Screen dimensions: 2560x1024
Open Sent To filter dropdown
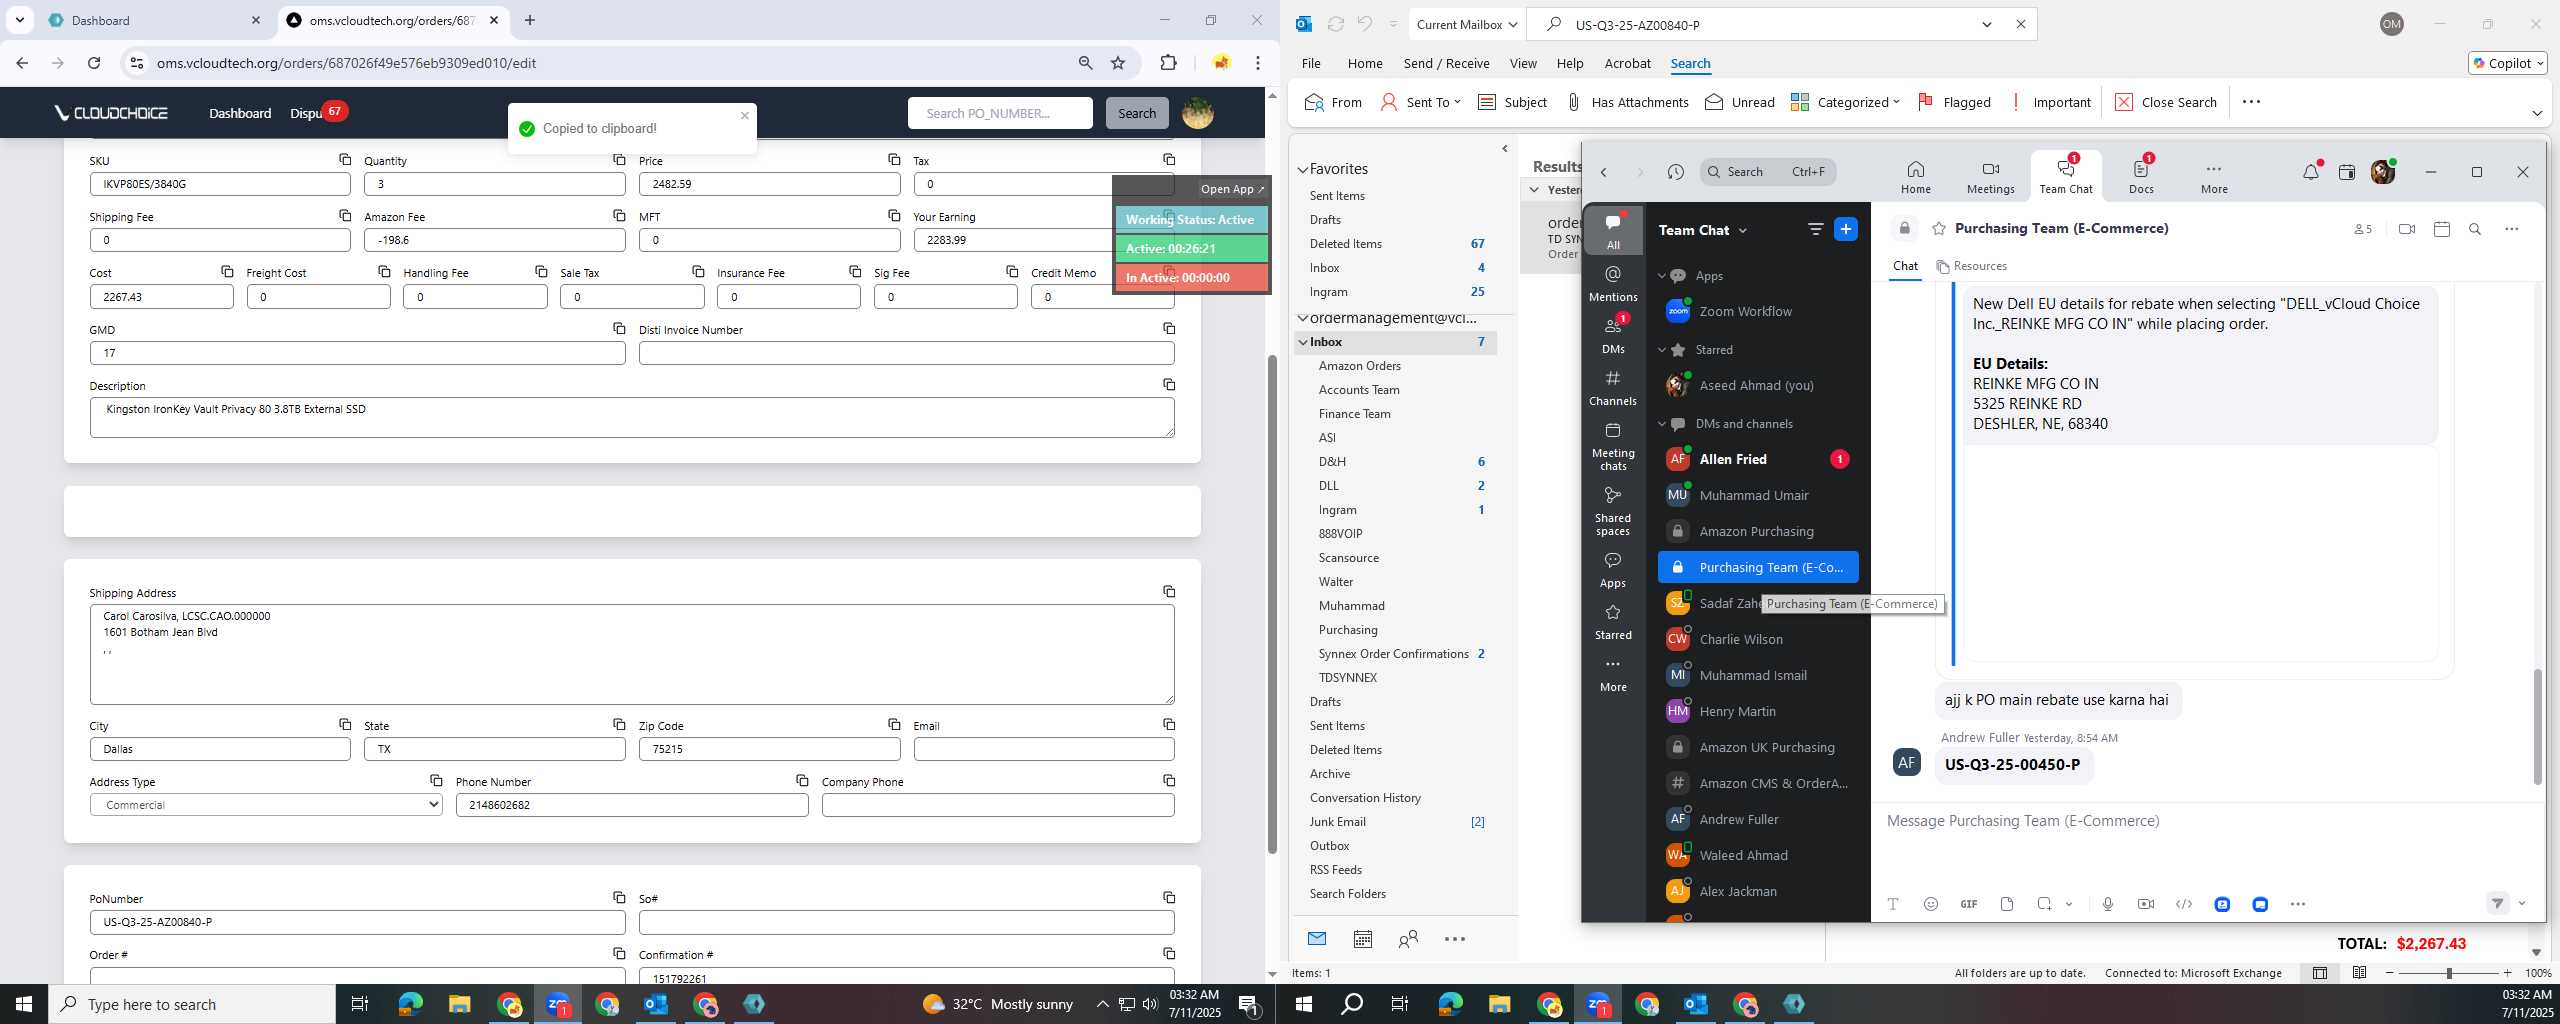coord(1420,102)
